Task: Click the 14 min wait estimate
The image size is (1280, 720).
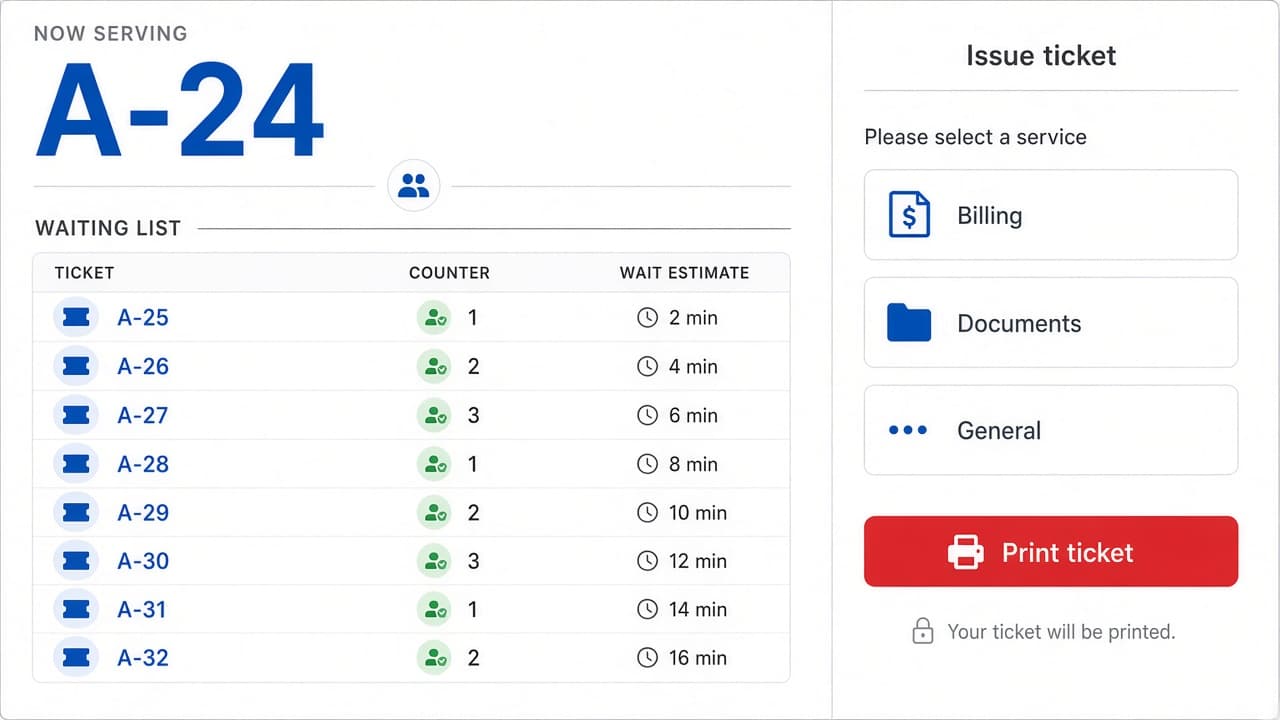Action: pyautogui.click(x=697, y=610)
